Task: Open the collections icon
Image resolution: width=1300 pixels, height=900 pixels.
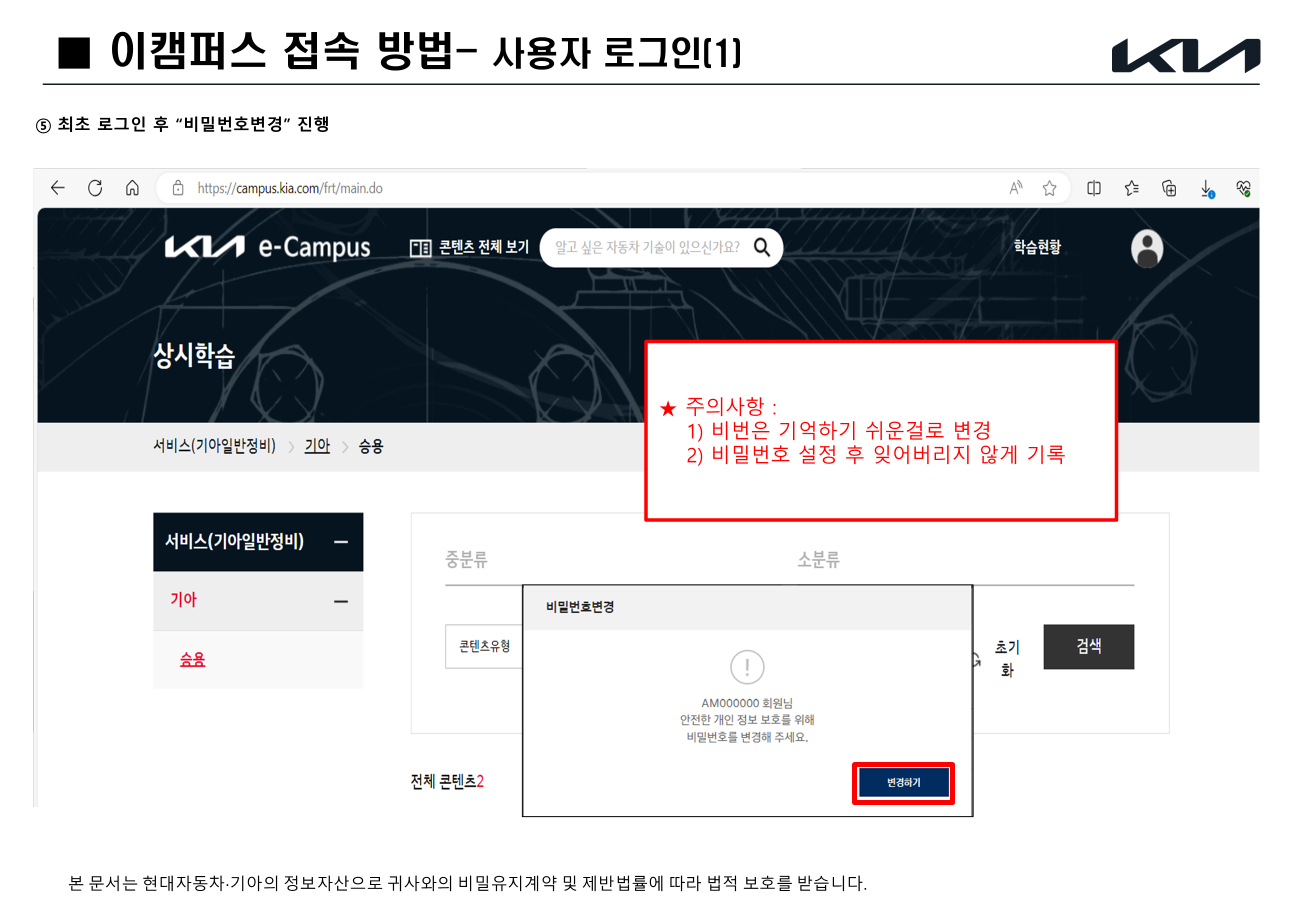Action: 1169,187
